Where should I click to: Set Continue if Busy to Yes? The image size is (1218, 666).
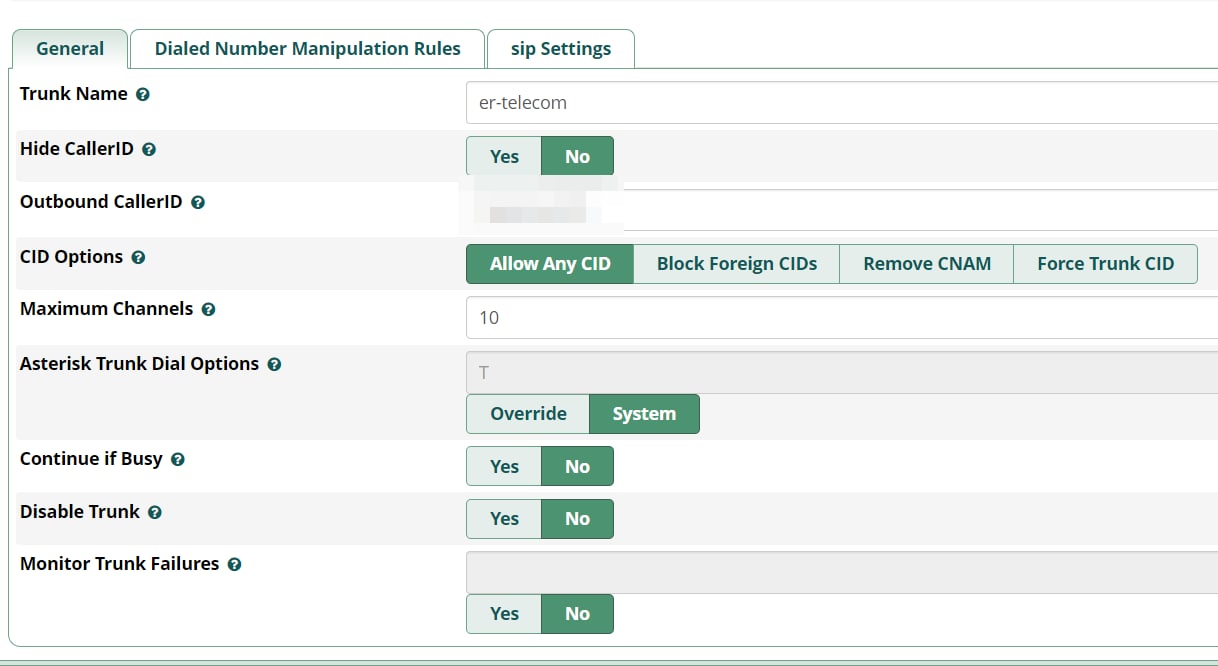click(504, 466)
